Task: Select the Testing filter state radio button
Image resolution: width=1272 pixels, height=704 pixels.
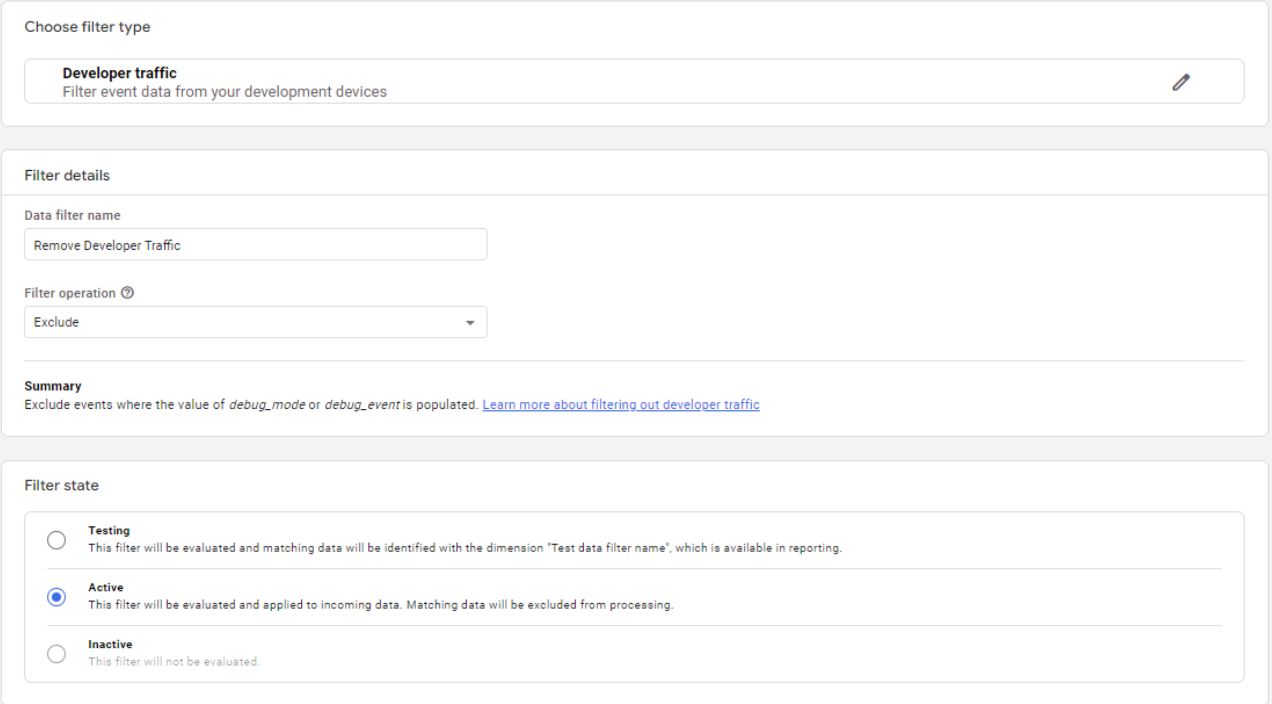Action: pyautogui.click(x=57, y=540)
